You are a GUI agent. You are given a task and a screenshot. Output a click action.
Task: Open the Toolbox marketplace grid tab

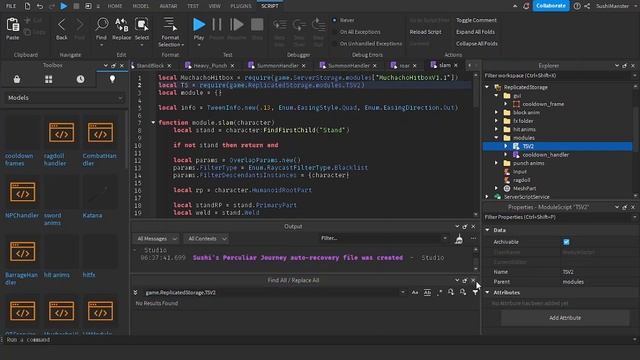49,79
